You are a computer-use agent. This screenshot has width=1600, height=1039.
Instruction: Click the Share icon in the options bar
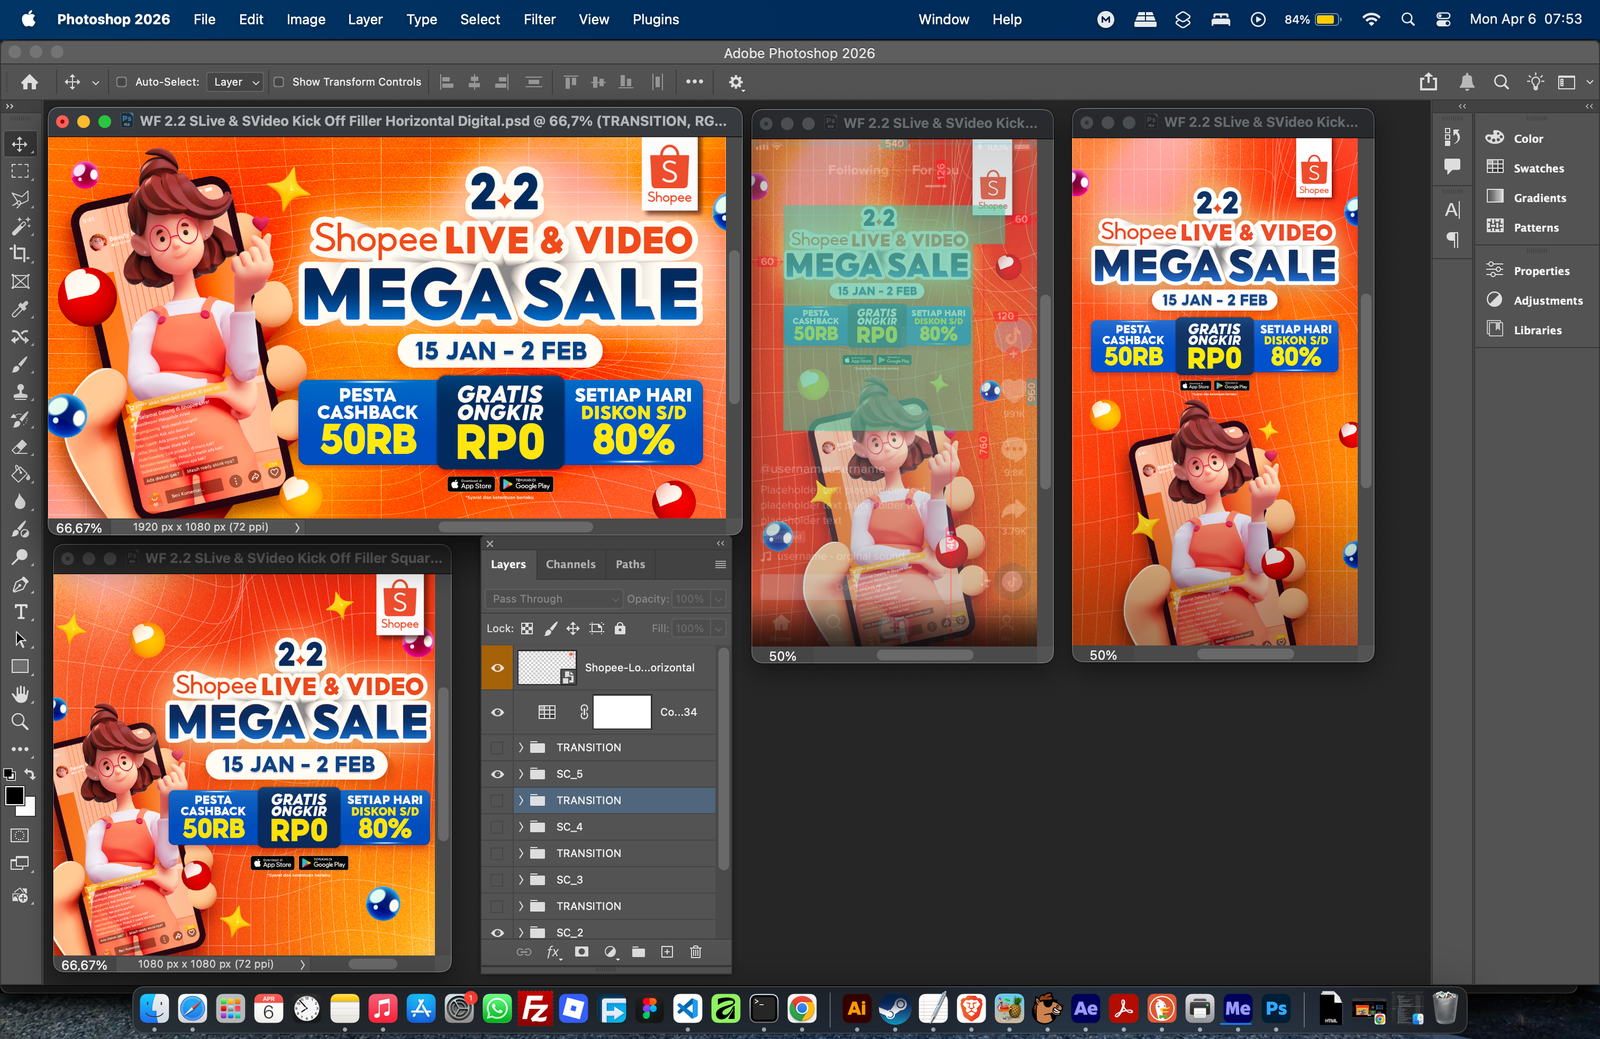[1428, 82]
